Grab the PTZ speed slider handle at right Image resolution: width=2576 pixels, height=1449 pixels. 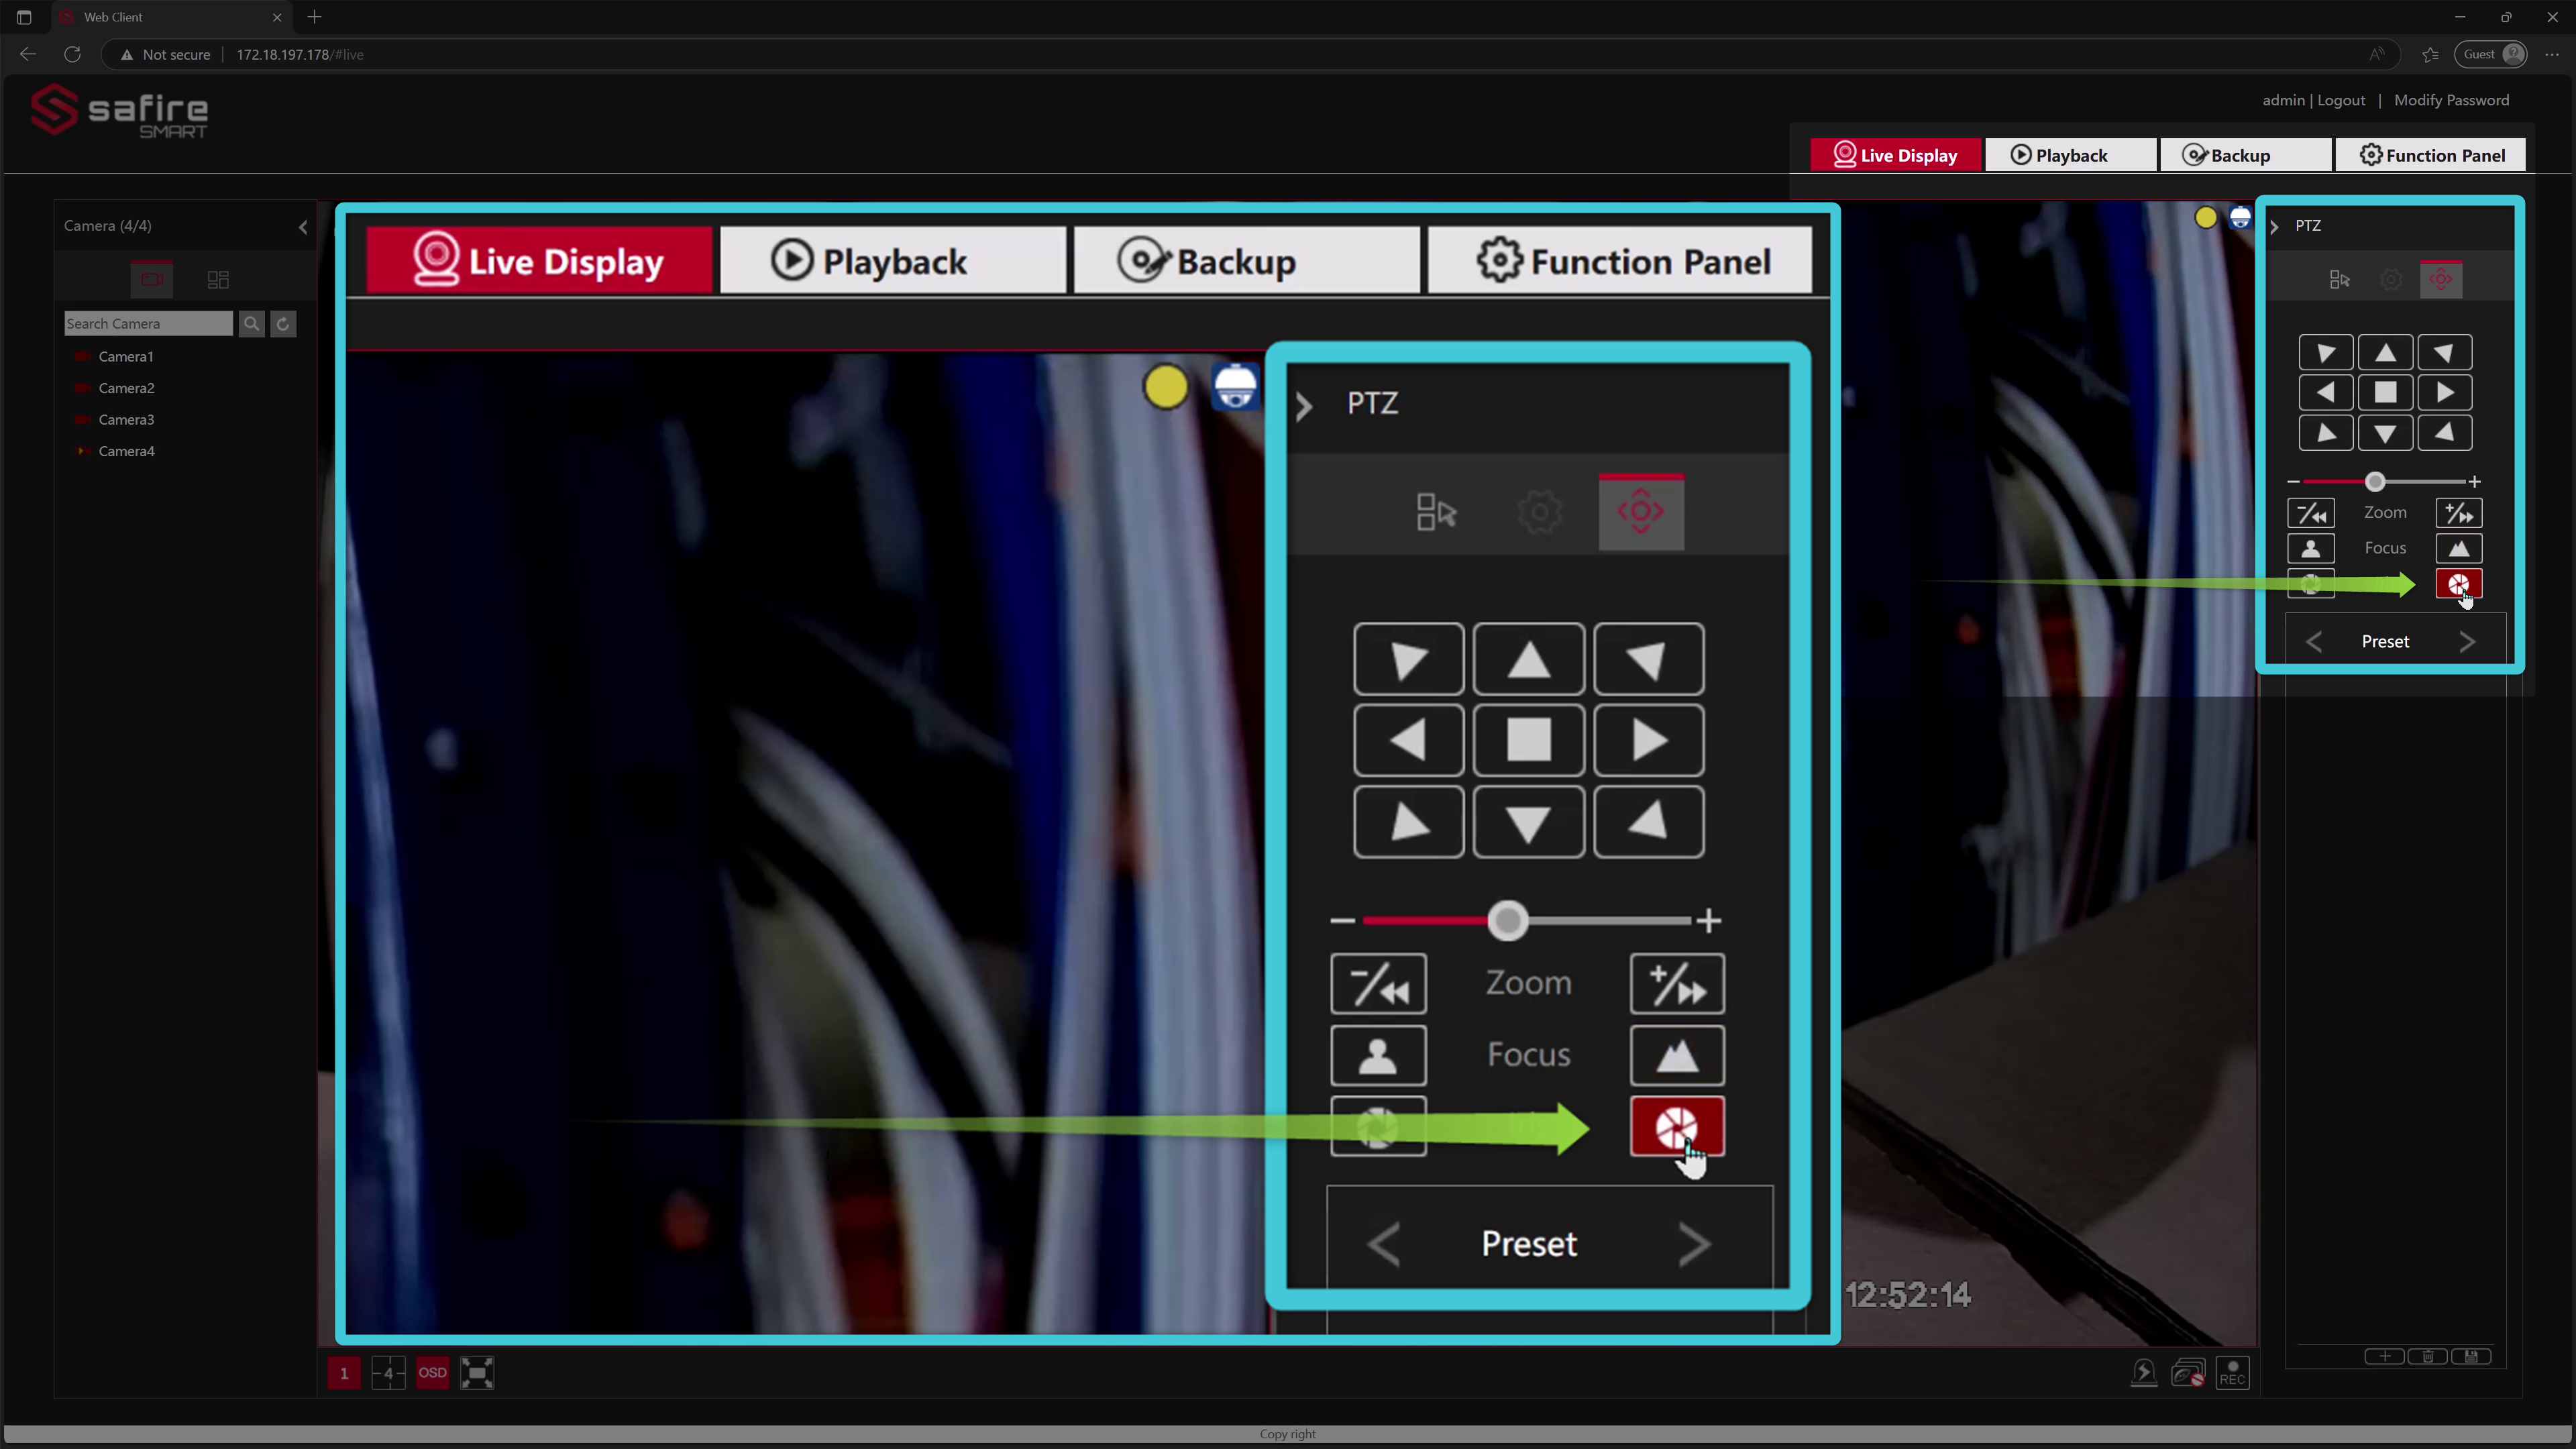pos(2375,482)
